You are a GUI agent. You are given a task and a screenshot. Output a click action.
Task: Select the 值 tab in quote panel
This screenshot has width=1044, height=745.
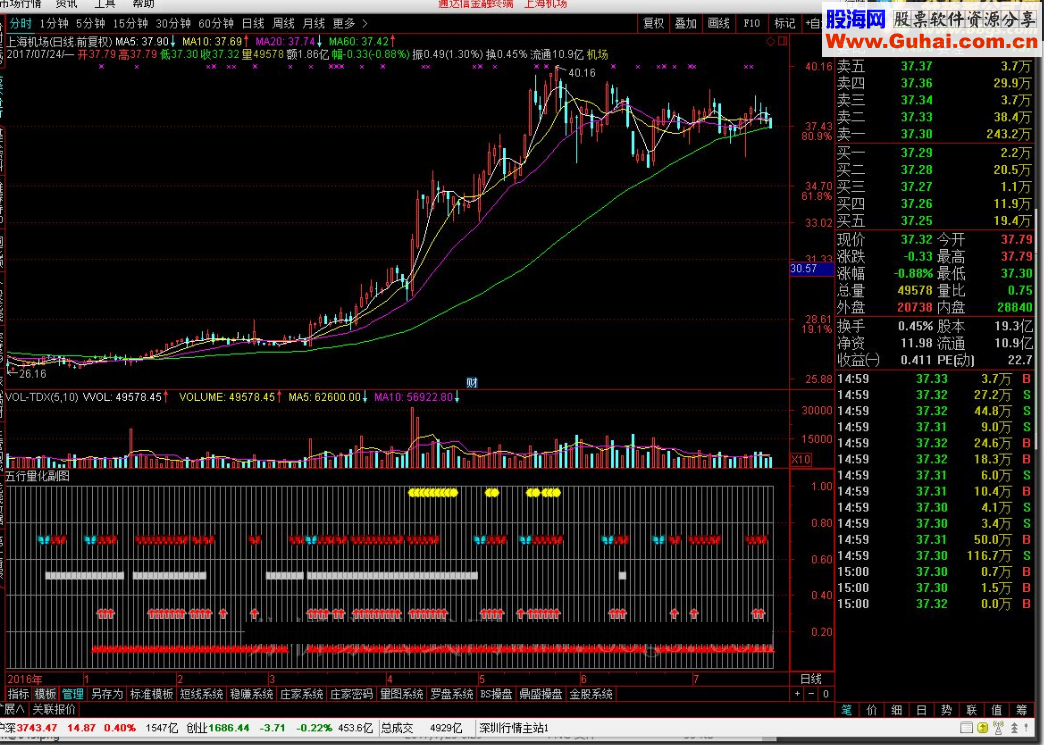[997, 710]
